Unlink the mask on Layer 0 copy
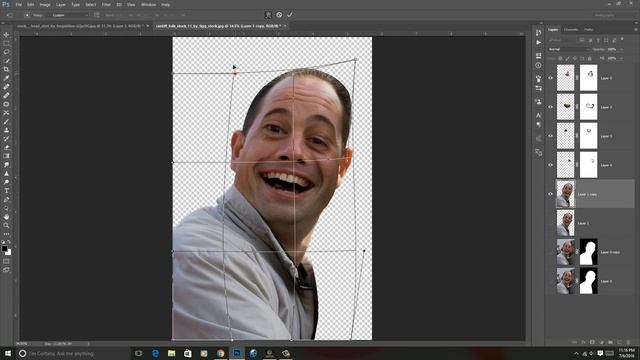 (577, 252)
